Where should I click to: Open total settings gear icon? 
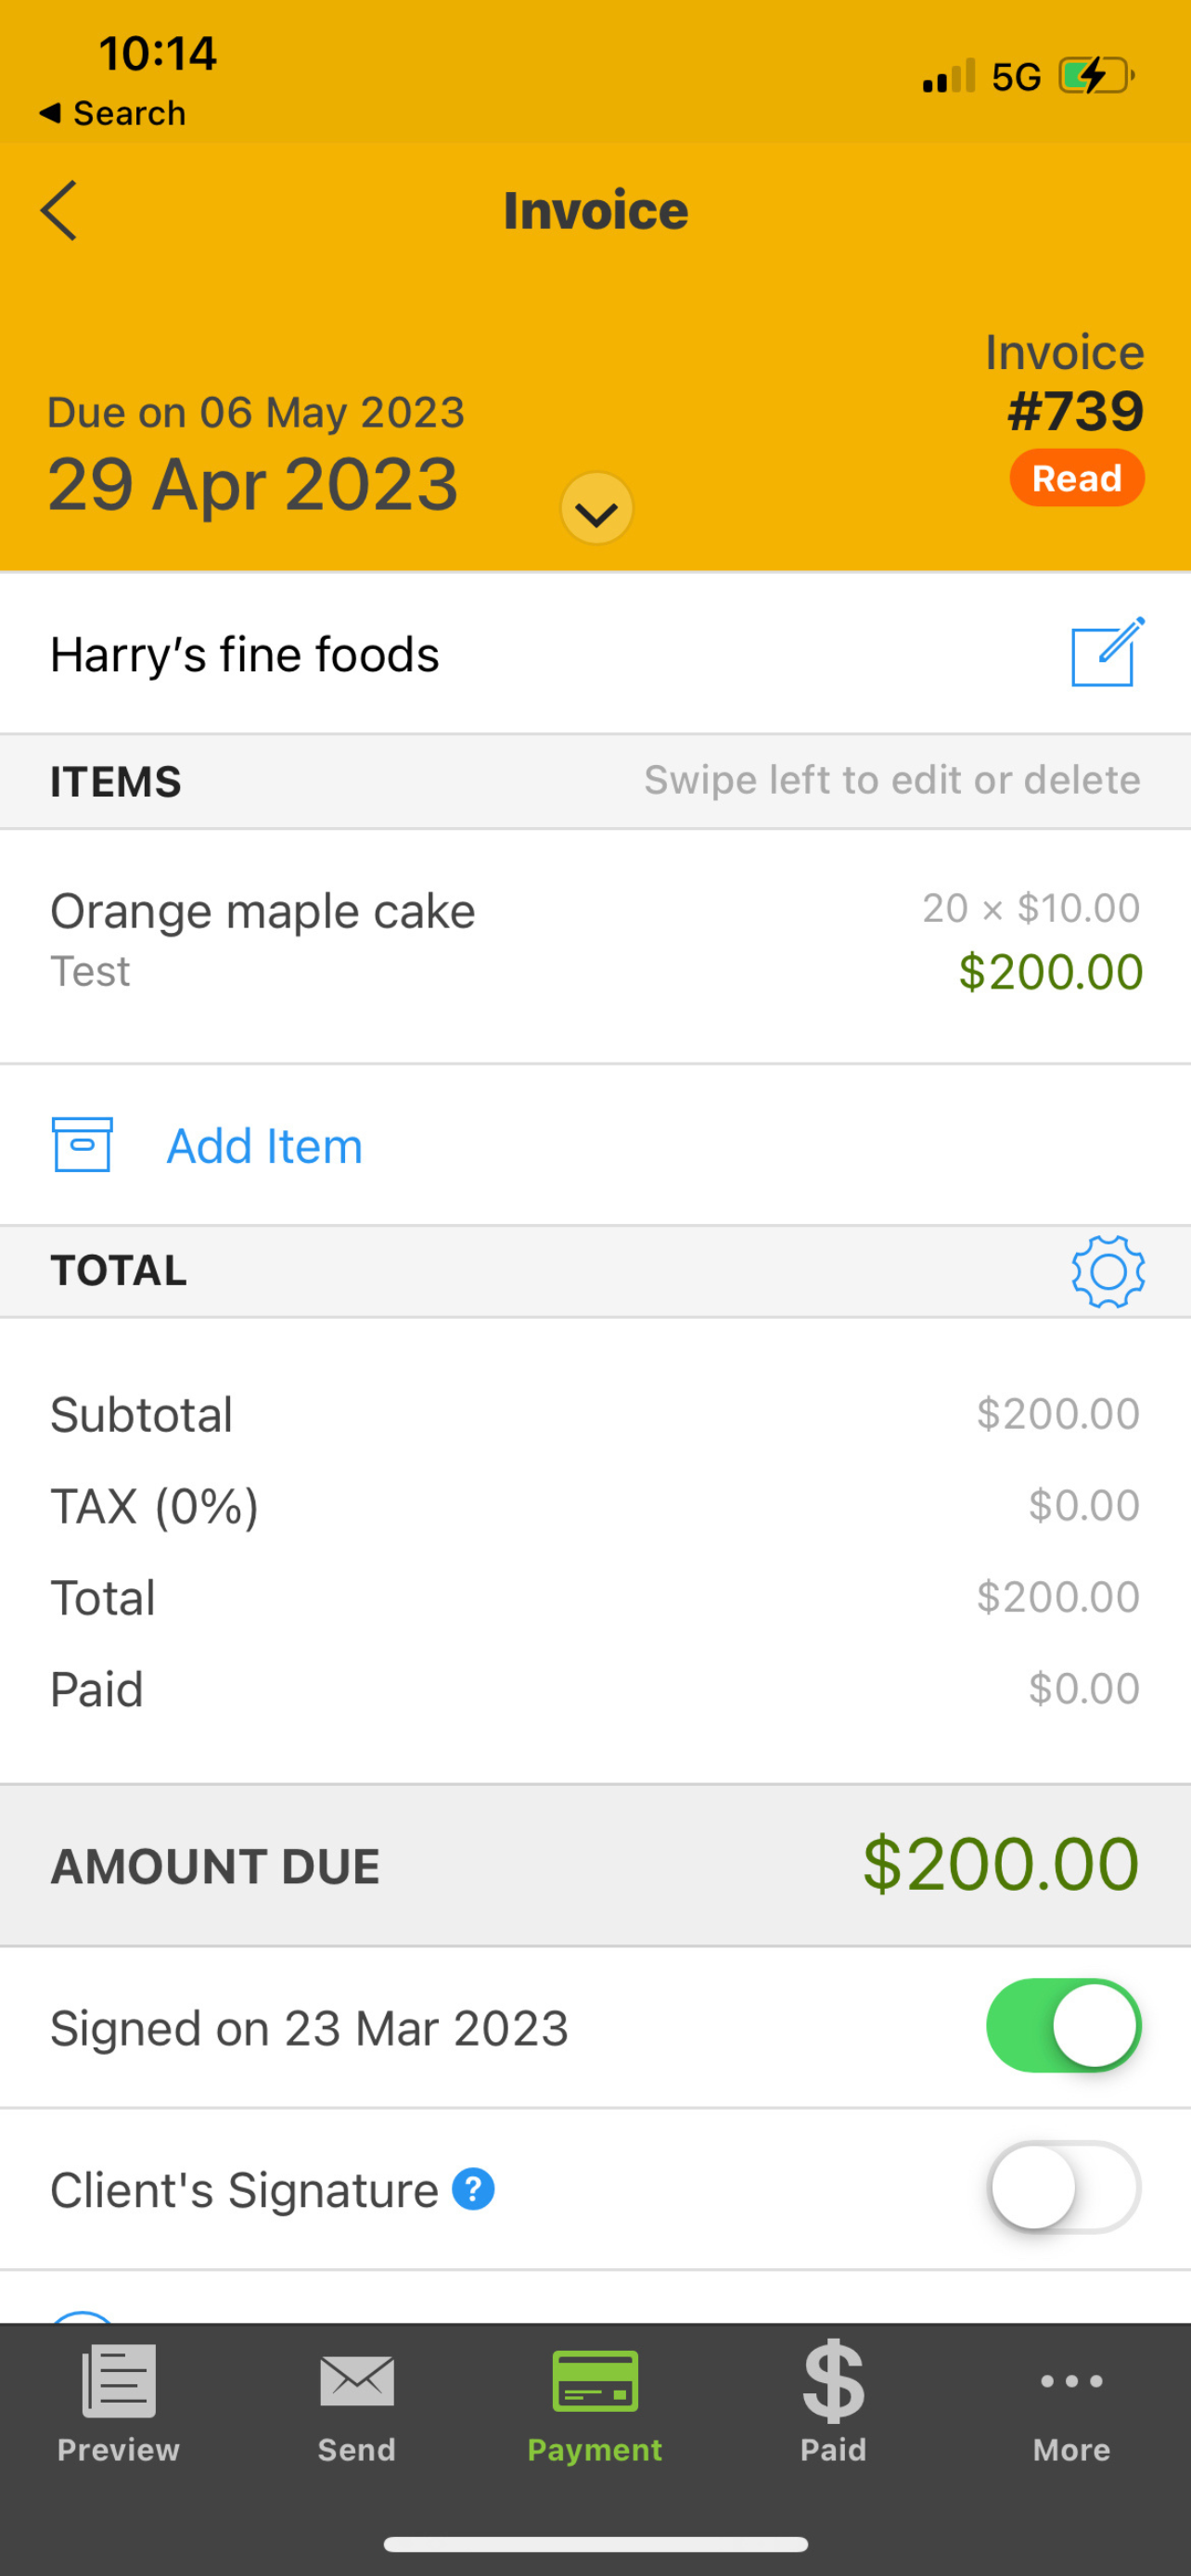point(1108,1271)
